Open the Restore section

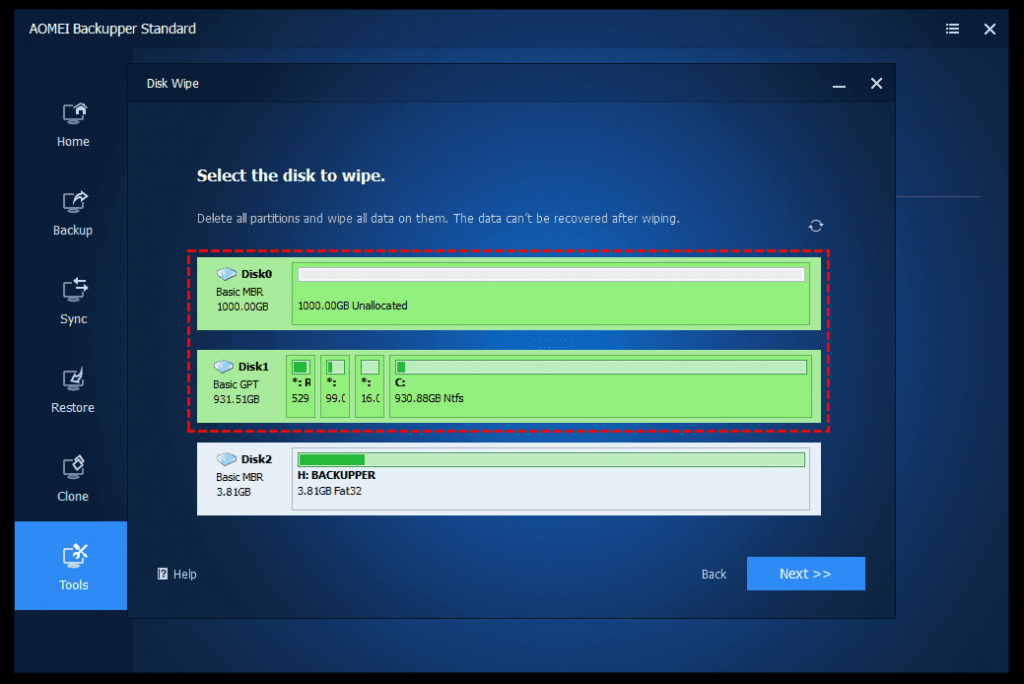point(71,390)
